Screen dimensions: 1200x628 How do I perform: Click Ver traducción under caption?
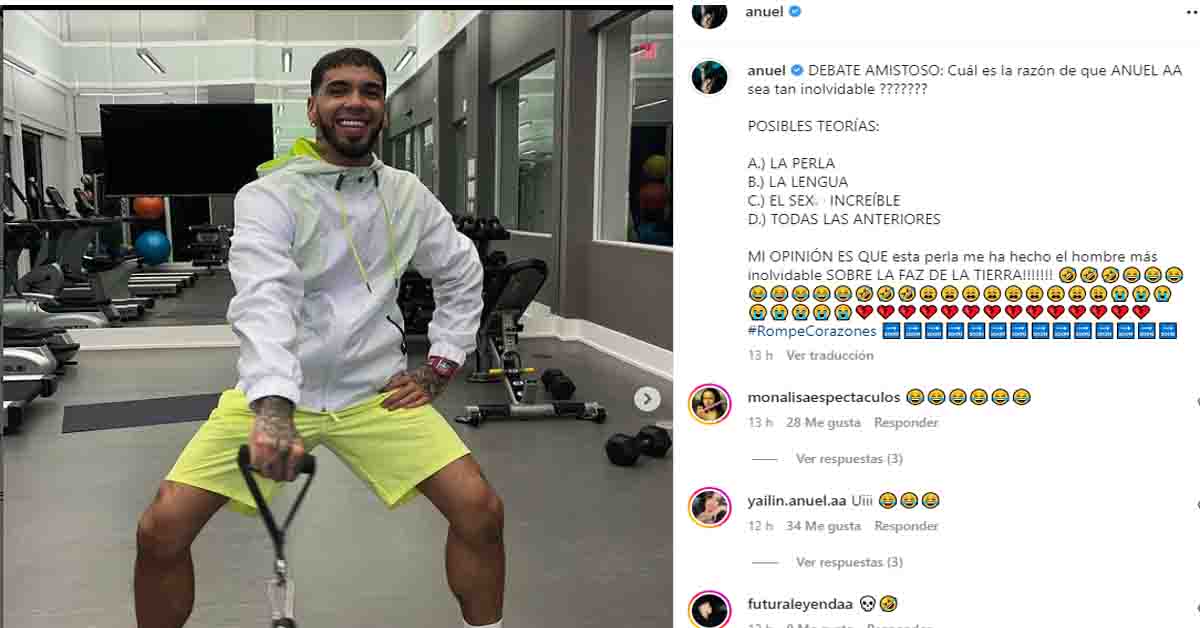pyautogui.click(x=829, y=355)
